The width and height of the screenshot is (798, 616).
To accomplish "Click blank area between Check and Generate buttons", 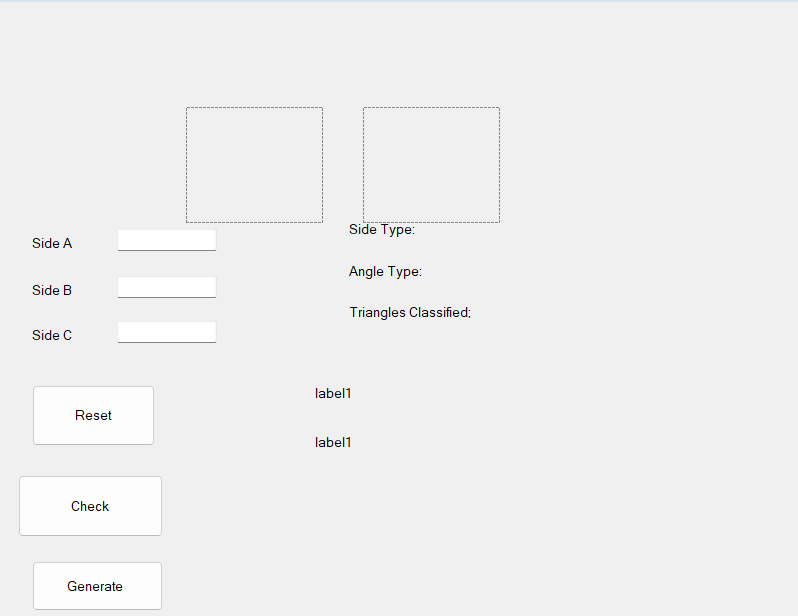I will pos(94,549).
